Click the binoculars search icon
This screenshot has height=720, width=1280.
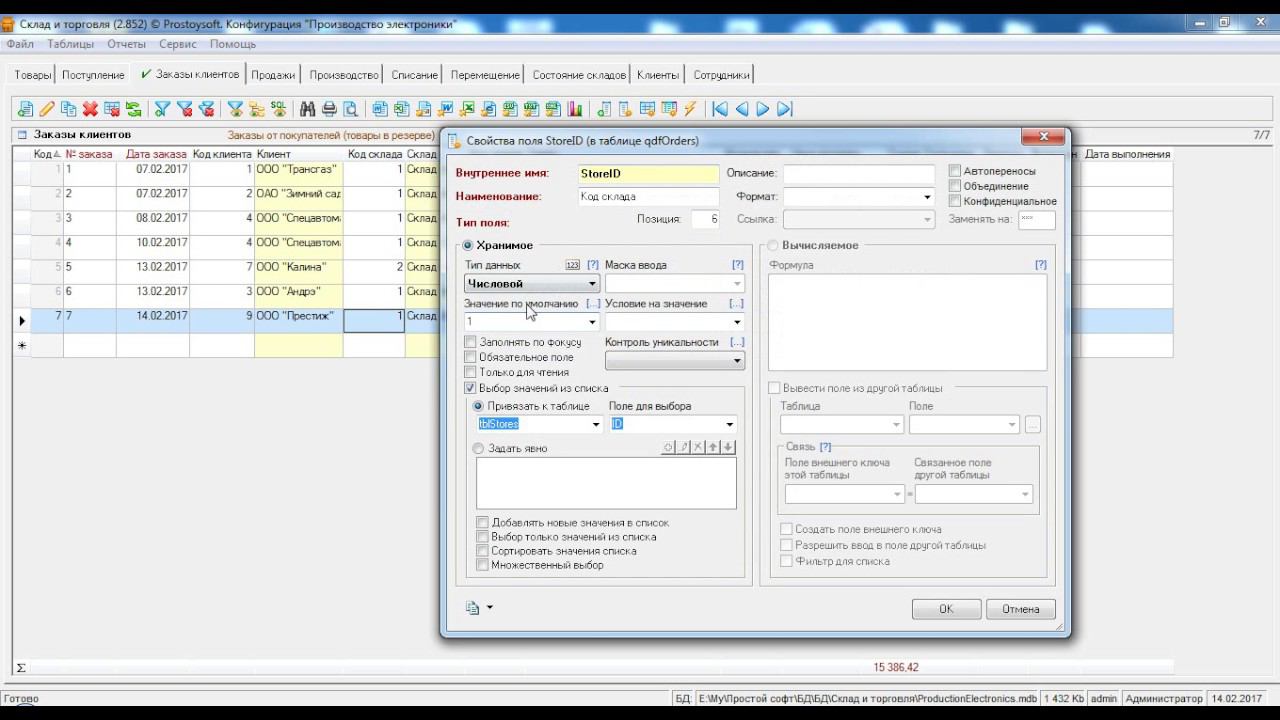click(x=307, y=109)
